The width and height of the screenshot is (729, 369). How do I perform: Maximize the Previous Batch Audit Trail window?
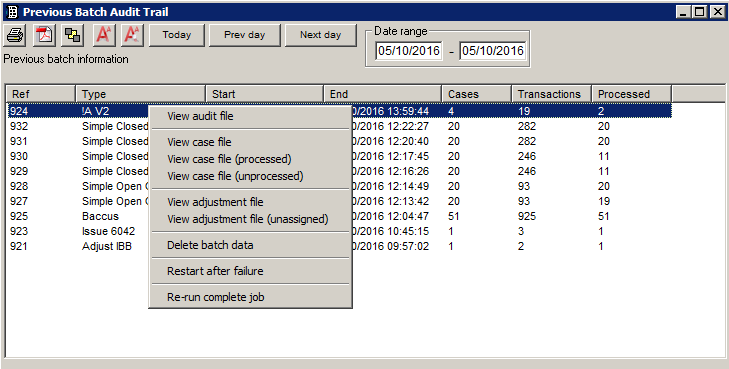pos(699,12)
